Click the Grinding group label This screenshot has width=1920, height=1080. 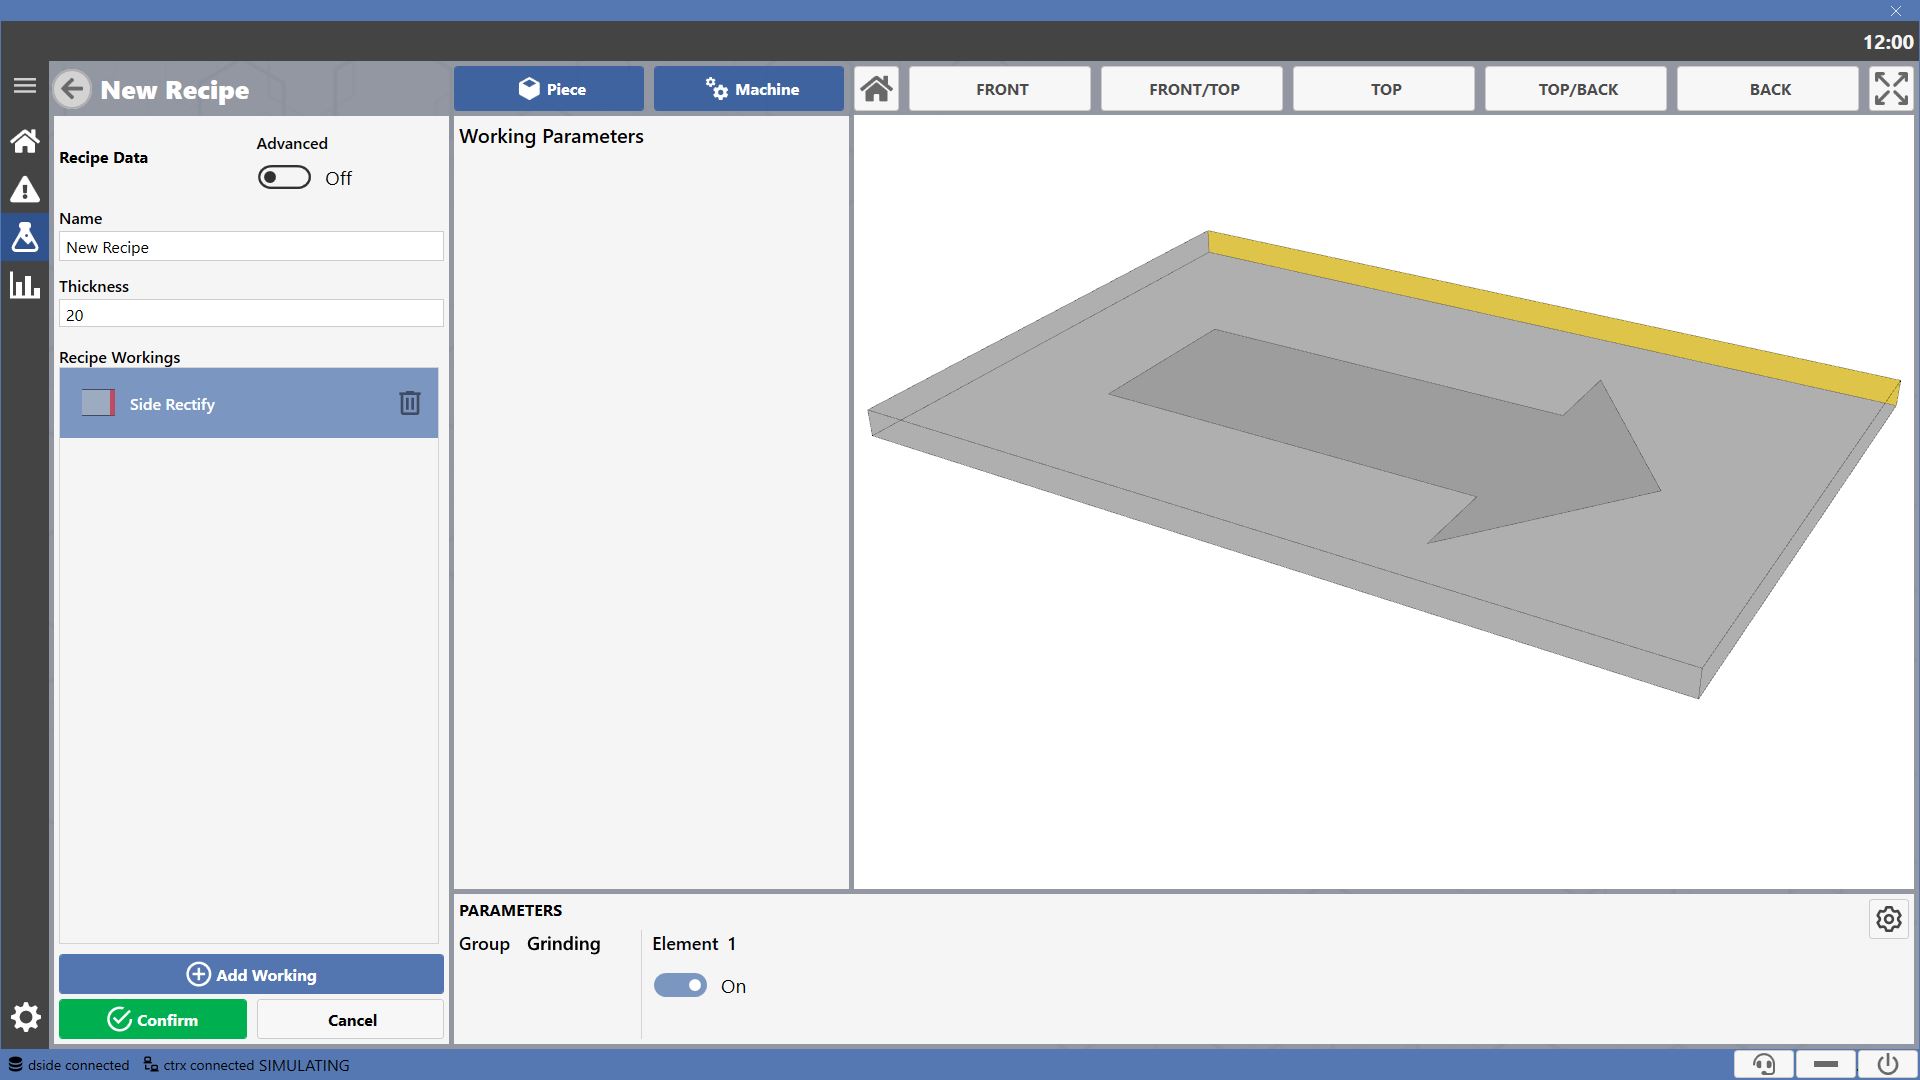(564, 944)
